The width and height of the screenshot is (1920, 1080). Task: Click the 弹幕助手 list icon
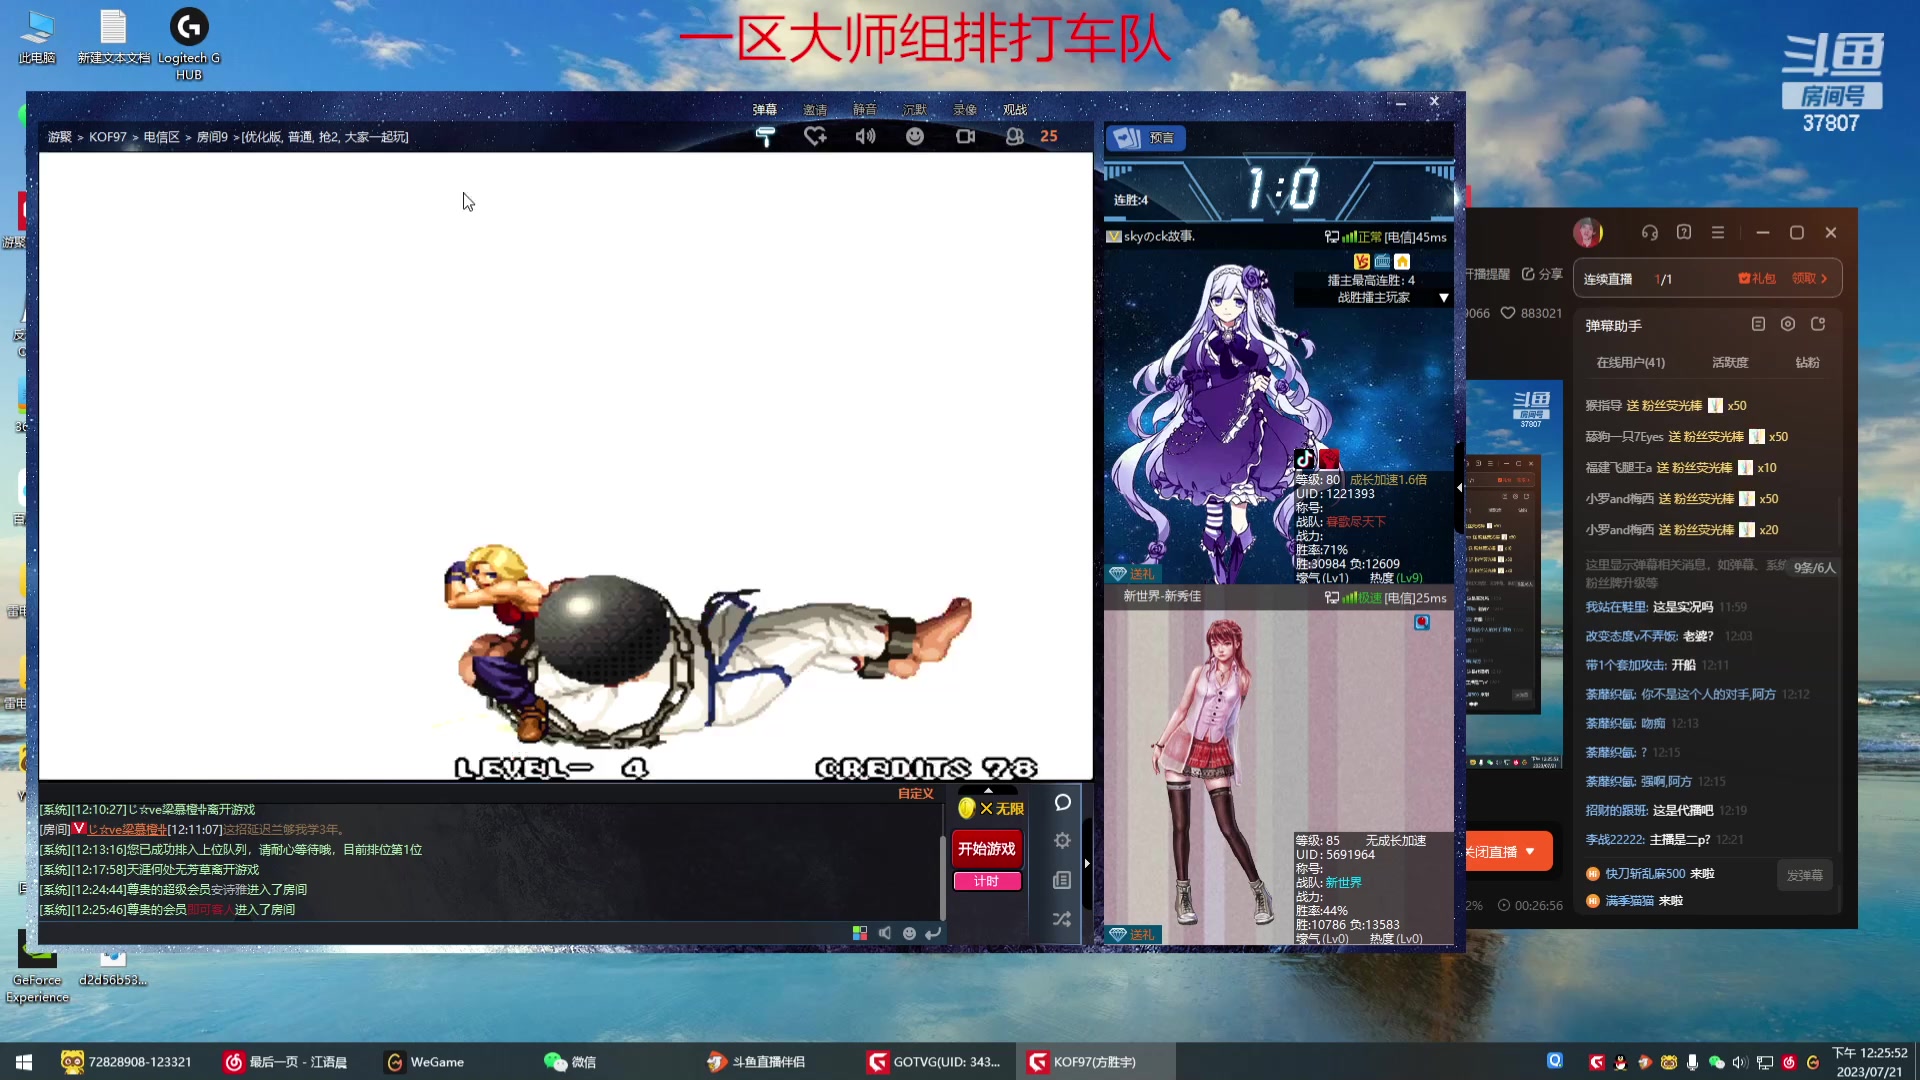tap(1758, 324)
